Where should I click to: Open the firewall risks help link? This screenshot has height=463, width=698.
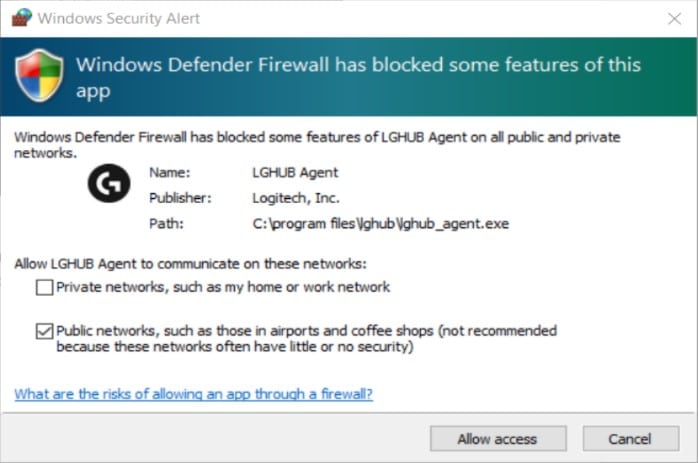(193, 394)
